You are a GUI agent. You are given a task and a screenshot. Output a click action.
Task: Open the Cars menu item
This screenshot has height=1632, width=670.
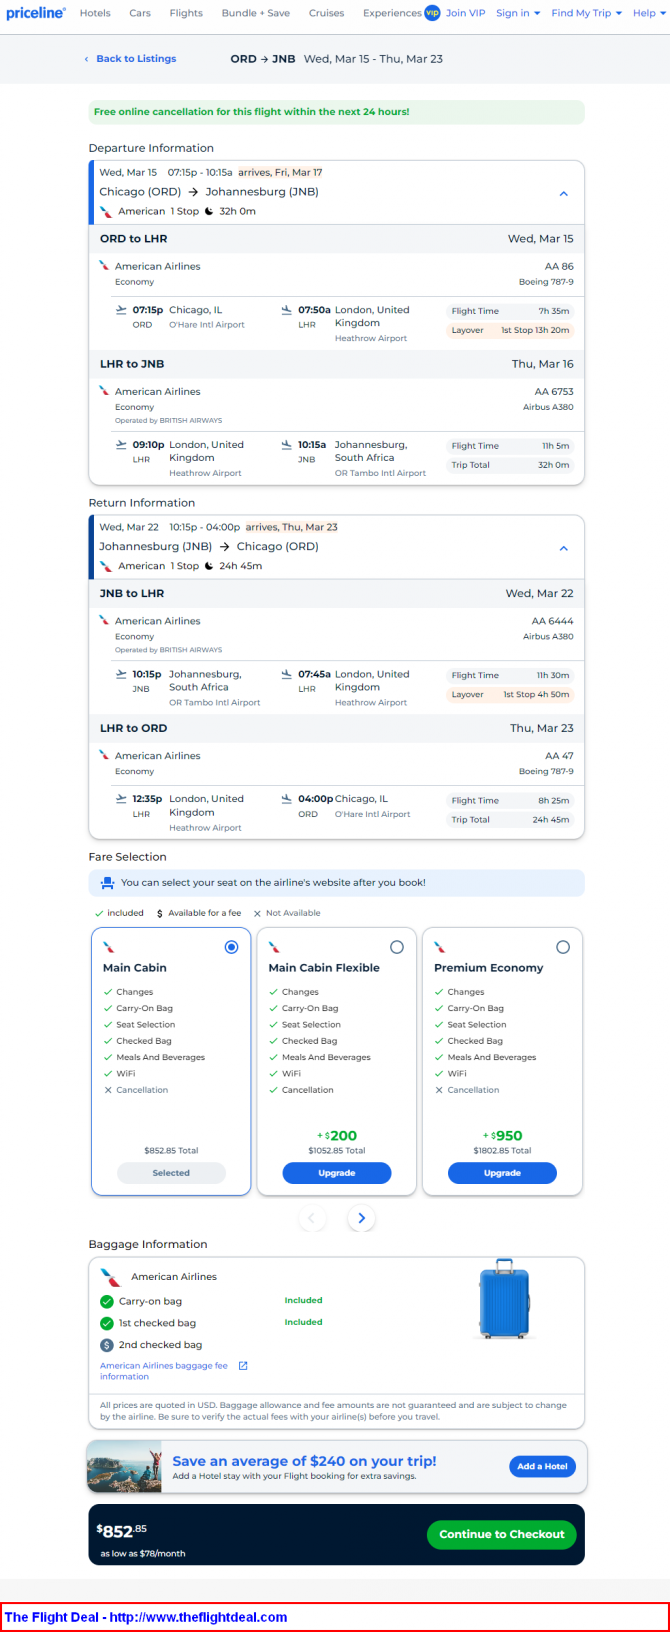[x=140, y=13]
